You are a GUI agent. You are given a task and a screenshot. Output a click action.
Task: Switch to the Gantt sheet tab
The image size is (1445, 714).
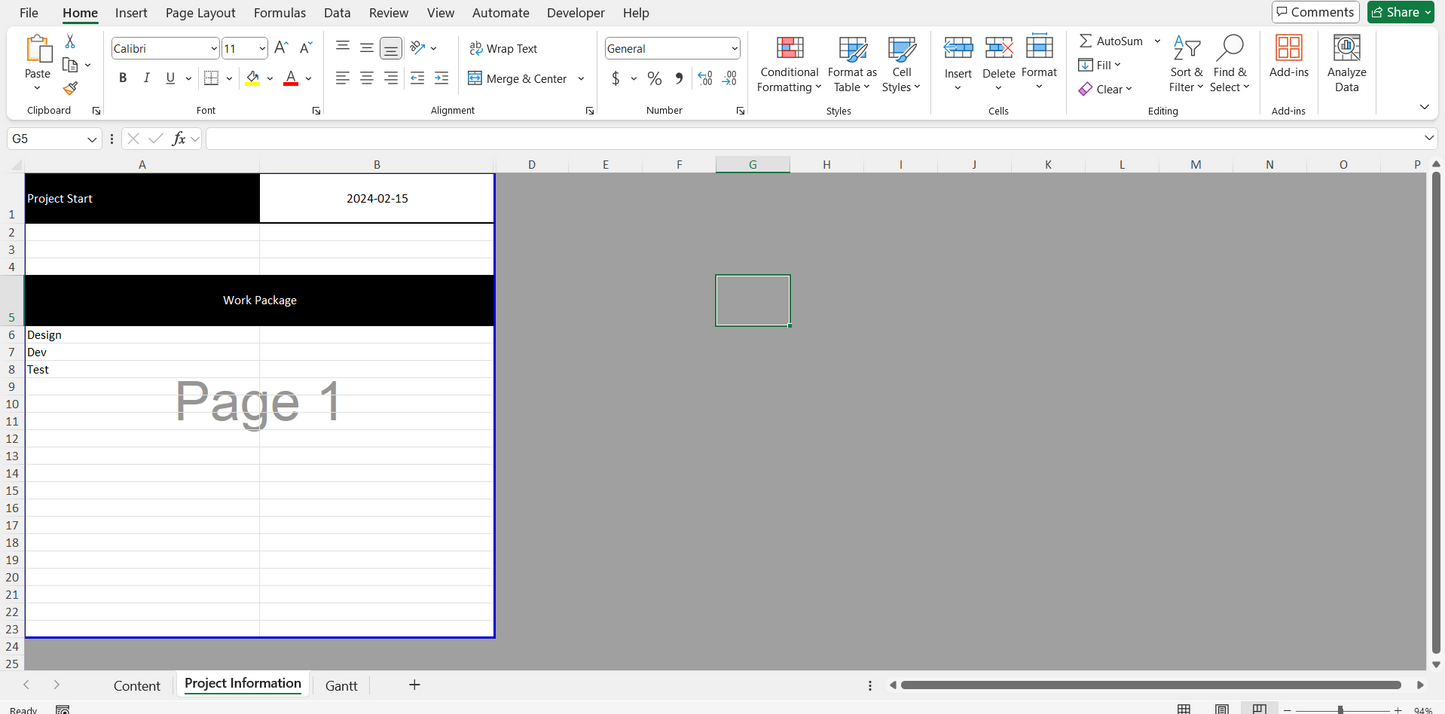click(x=341, y=685)
